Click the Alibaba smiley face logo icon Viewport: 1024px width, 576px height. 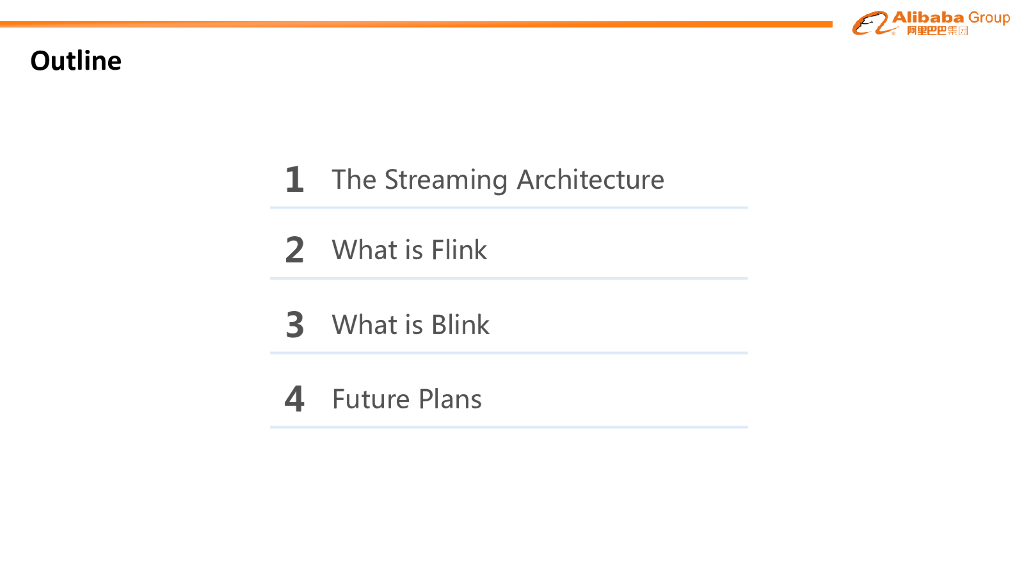[870, 23]
